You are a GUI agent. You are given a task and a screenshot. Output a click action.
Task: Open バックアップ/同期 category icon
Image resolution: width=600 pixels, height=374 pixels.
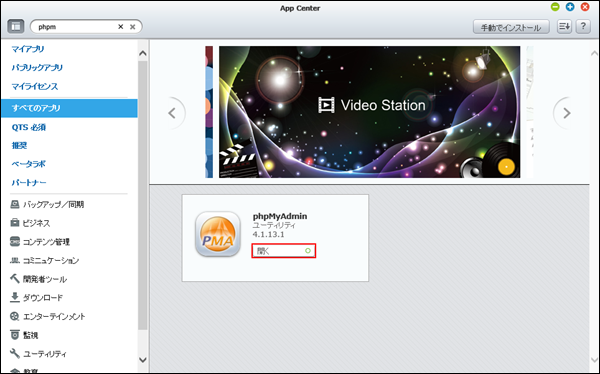click(x=15, y=204)
